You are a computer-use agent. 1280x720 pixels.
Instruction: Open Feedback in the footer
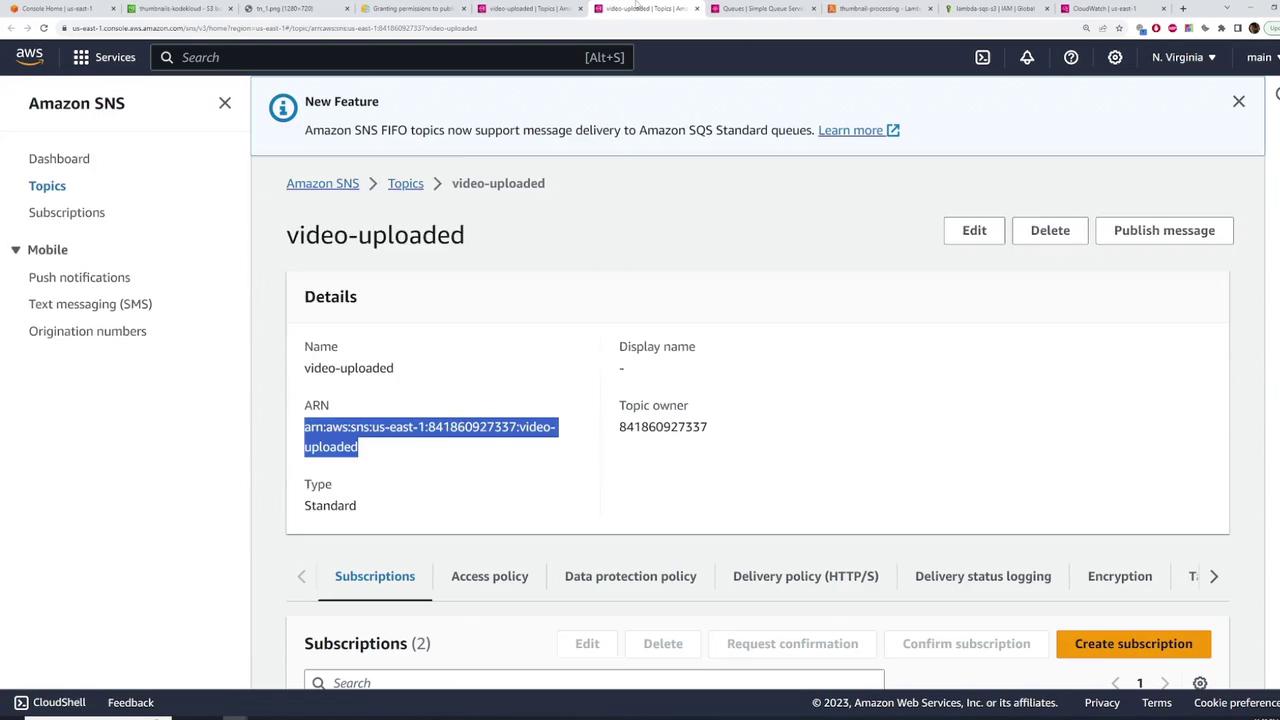(131, 702)
